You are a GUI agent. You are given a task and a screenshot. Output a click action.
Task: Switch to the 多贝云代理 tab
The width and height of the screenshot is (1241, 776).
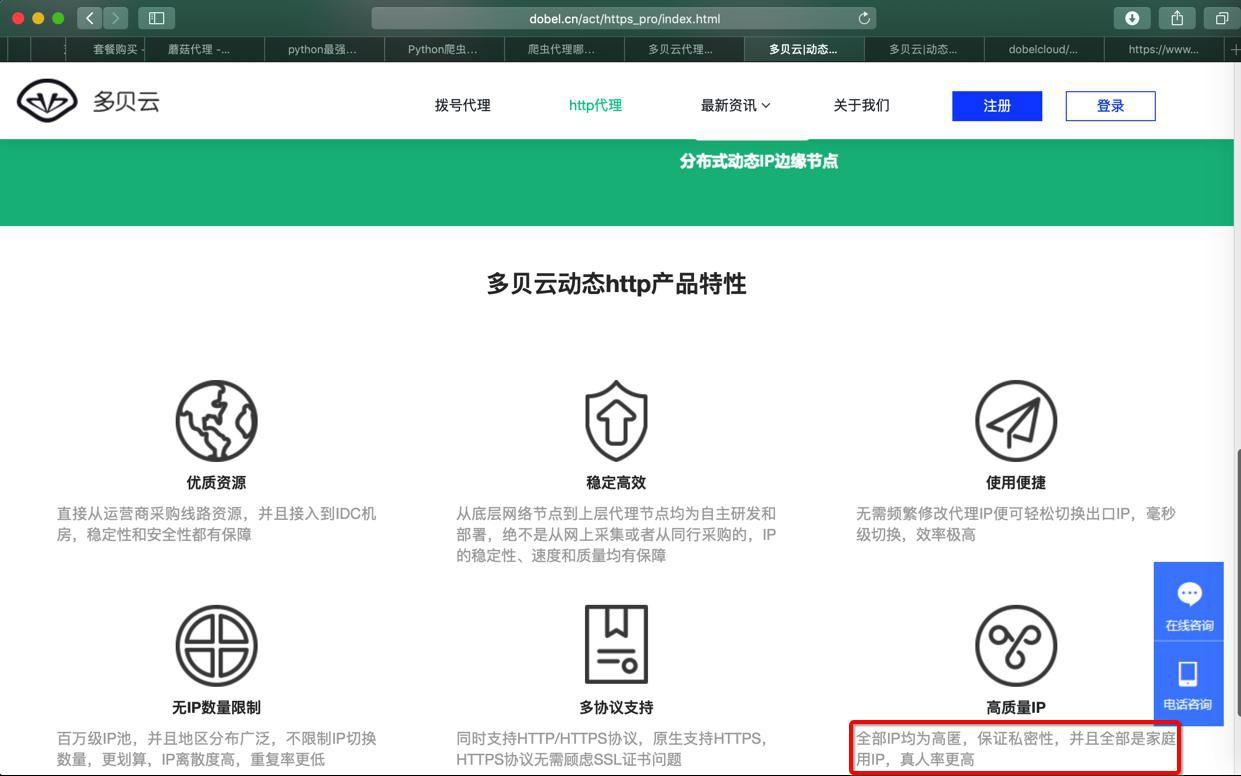point(685,49)
